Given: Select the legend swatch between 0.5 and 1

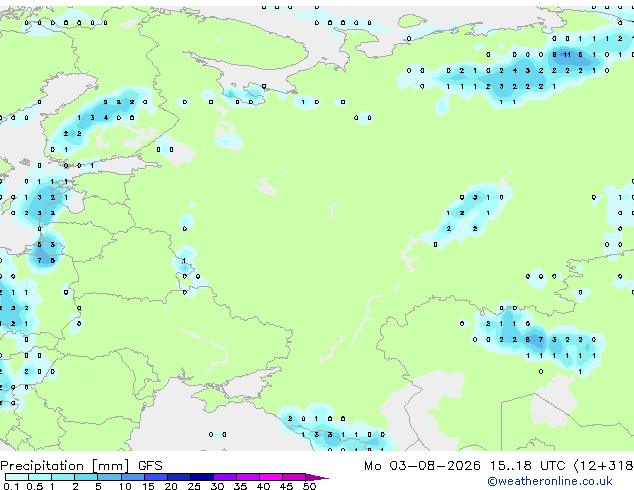Looking at the screenshot, I should (x=40, y=477).
